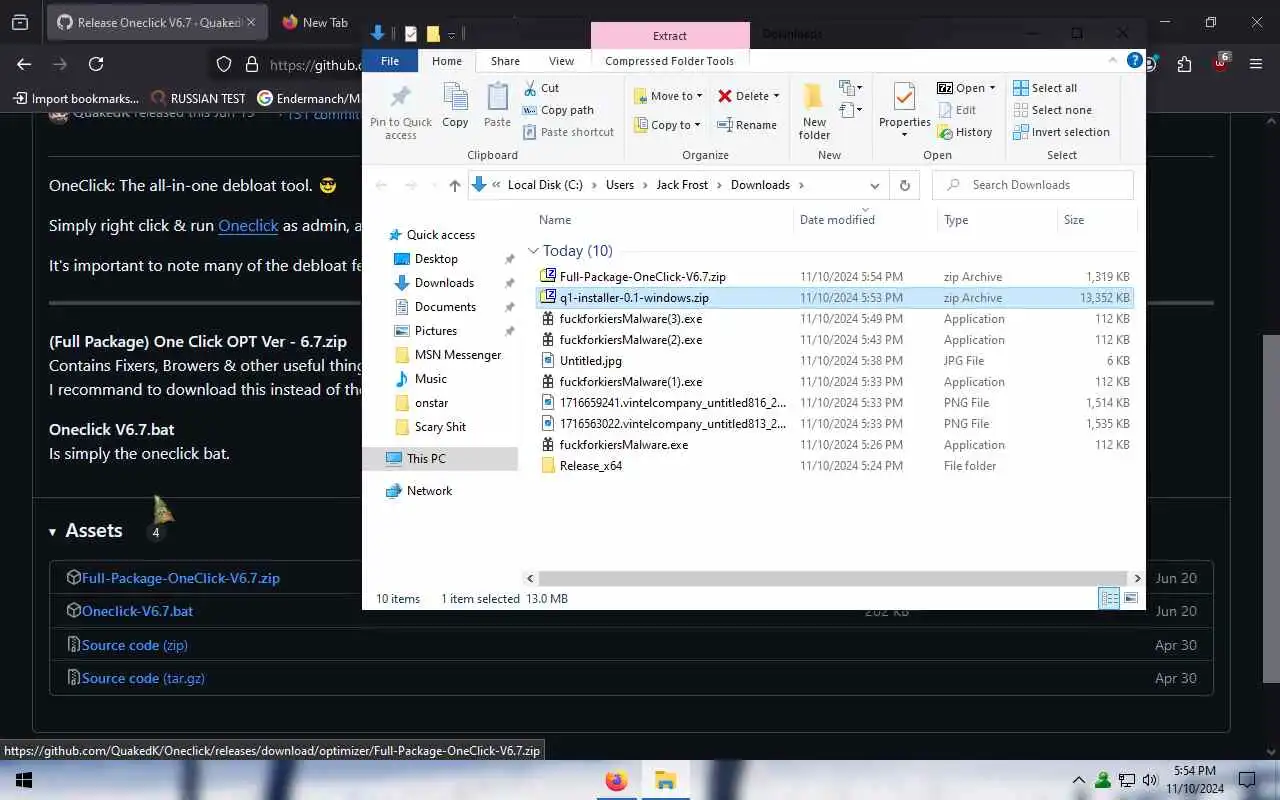
Task: Click the Copy ribbon icon
Action: [x=455, y=105]
